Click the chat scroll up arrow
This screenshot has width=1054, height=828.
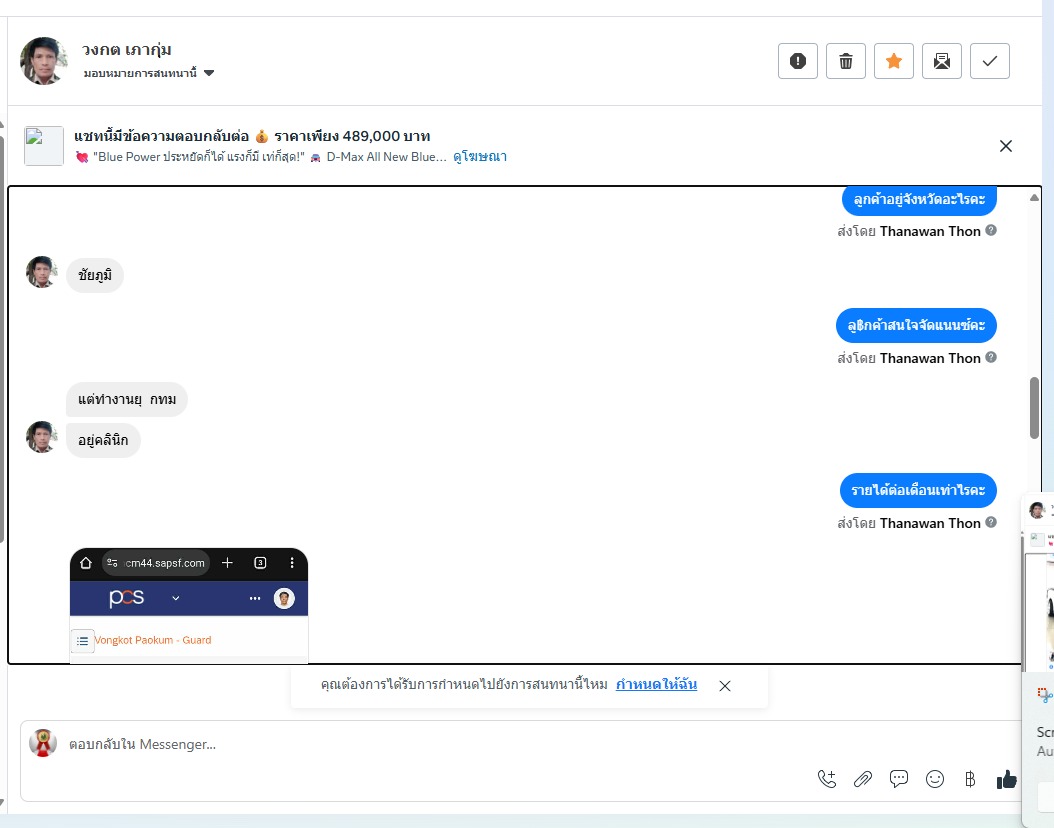pos(1034,198)
